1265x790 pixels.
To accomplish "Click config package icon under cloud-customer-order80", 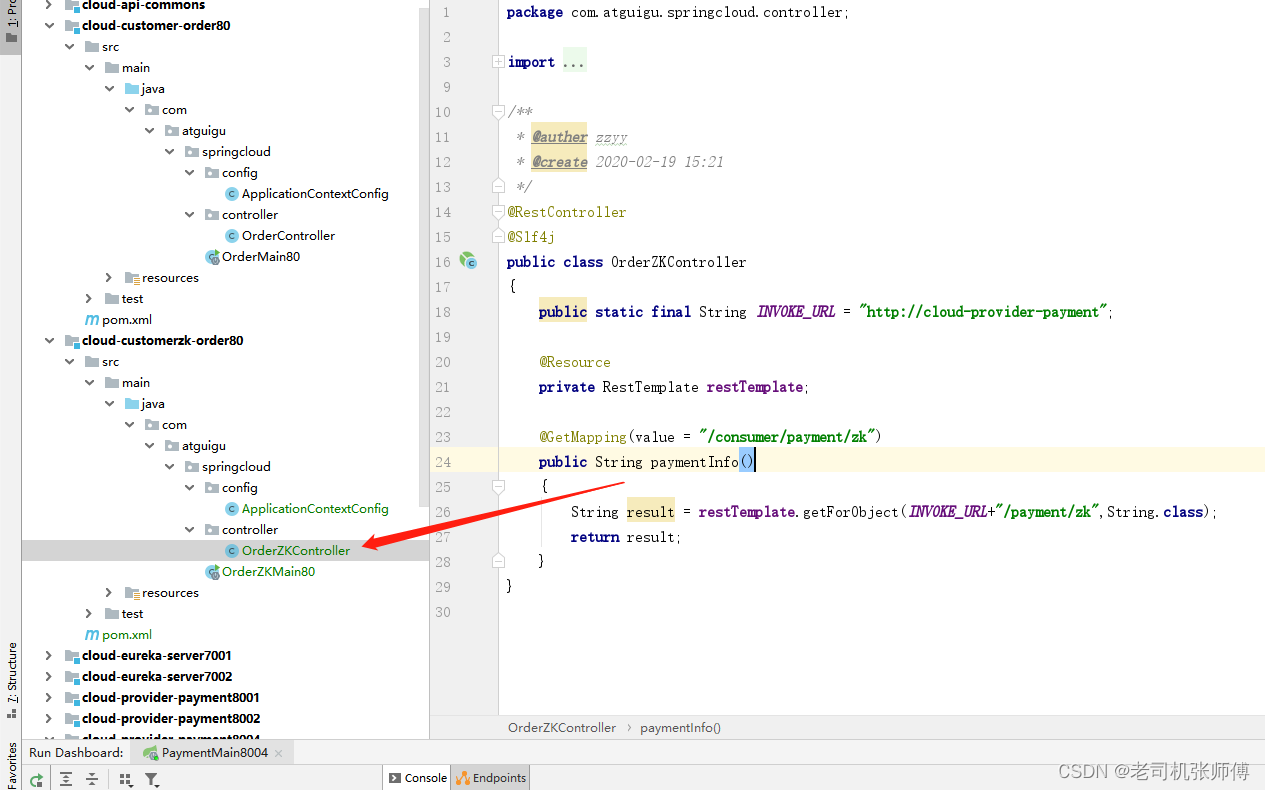I will click(x=212, y=173).
